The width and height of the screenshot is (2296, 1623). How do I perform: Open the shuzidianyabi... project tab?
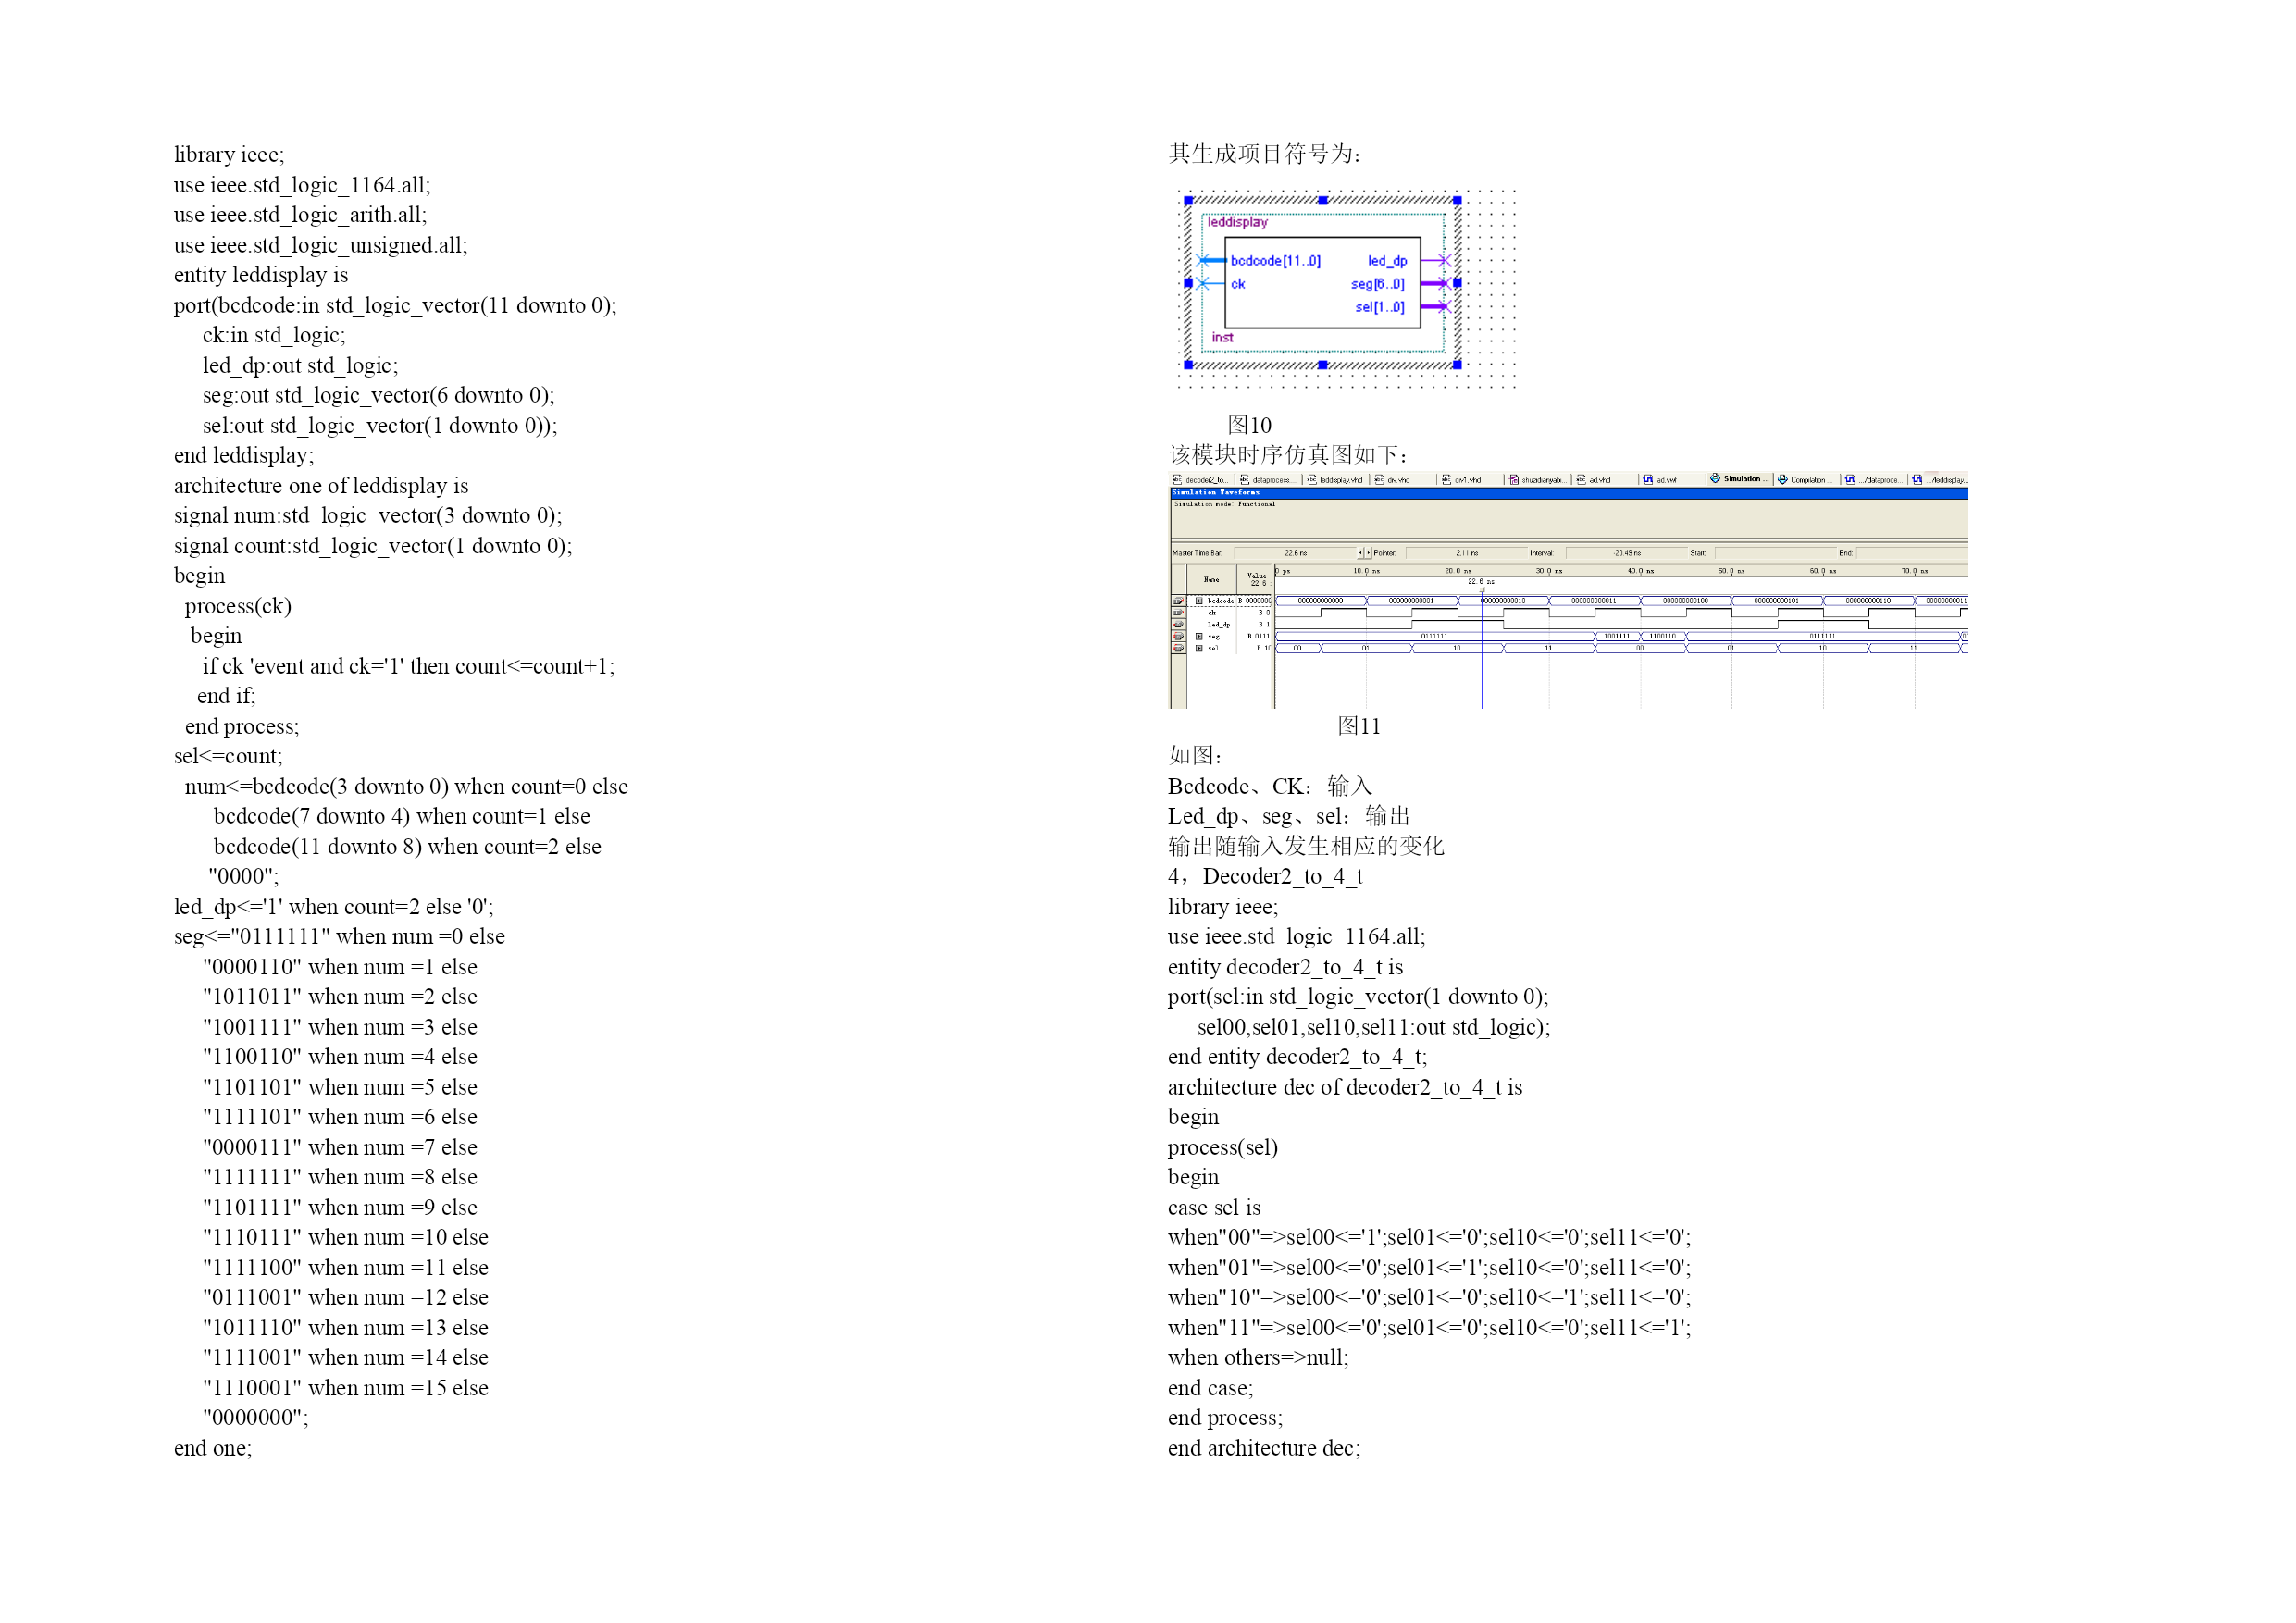pyautogui.click(x=1538, y=481)
